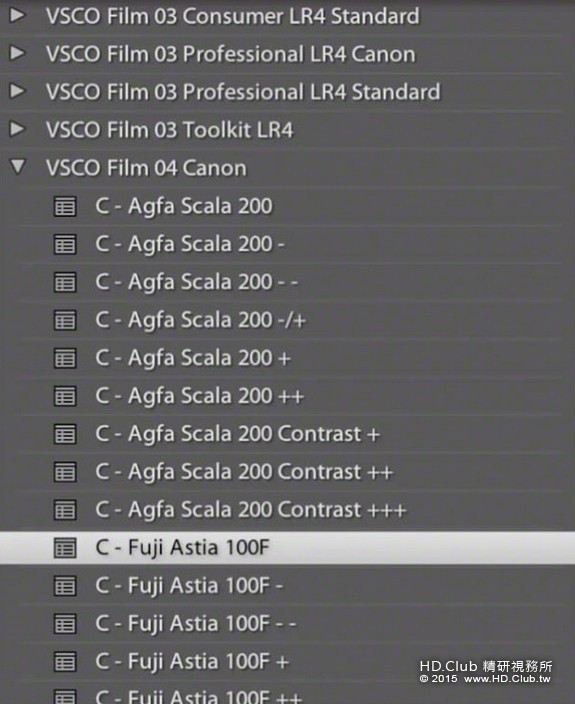Click preset icon for Agfa Scala 200 Contrast +++
The width and height of the screenshot is (575, 704).
pyautogui.click(x=65, y=510)
